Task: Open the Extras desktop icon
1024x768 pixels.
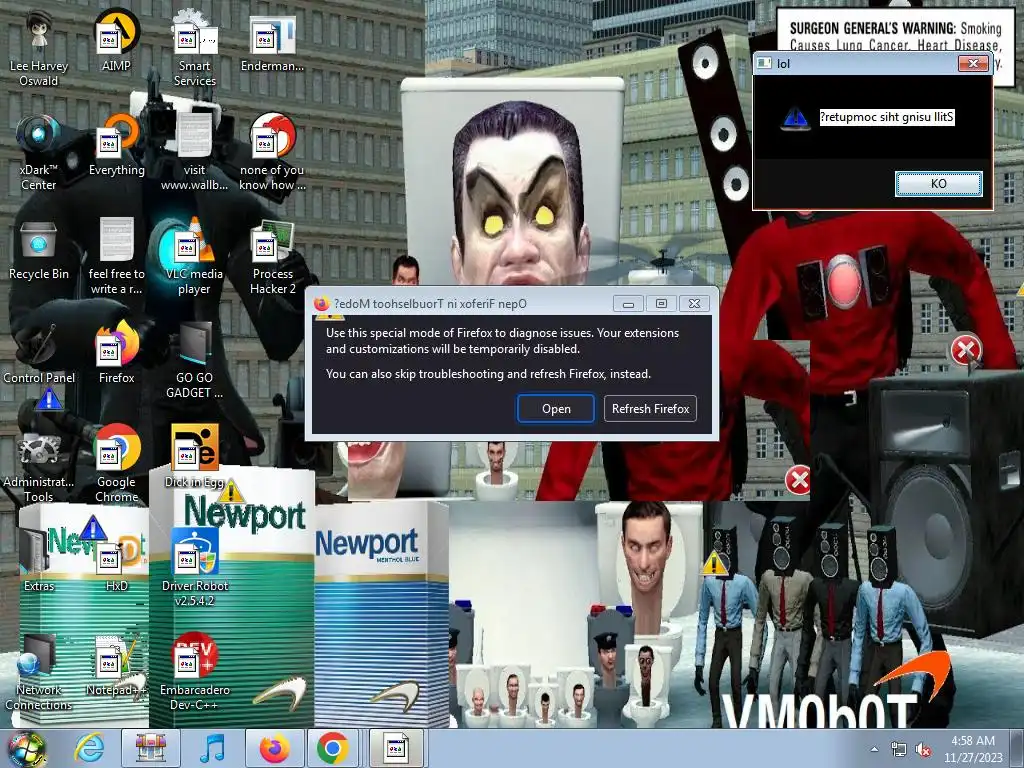Action: (39, 560)
